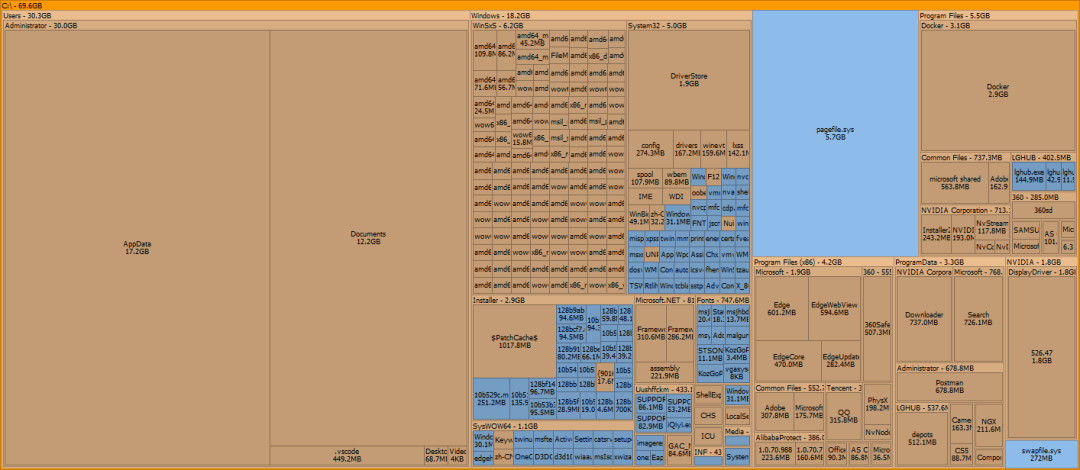Click the assembly 221.9MB block
The image size is (1080, 470).
click(x=664, y=372)
